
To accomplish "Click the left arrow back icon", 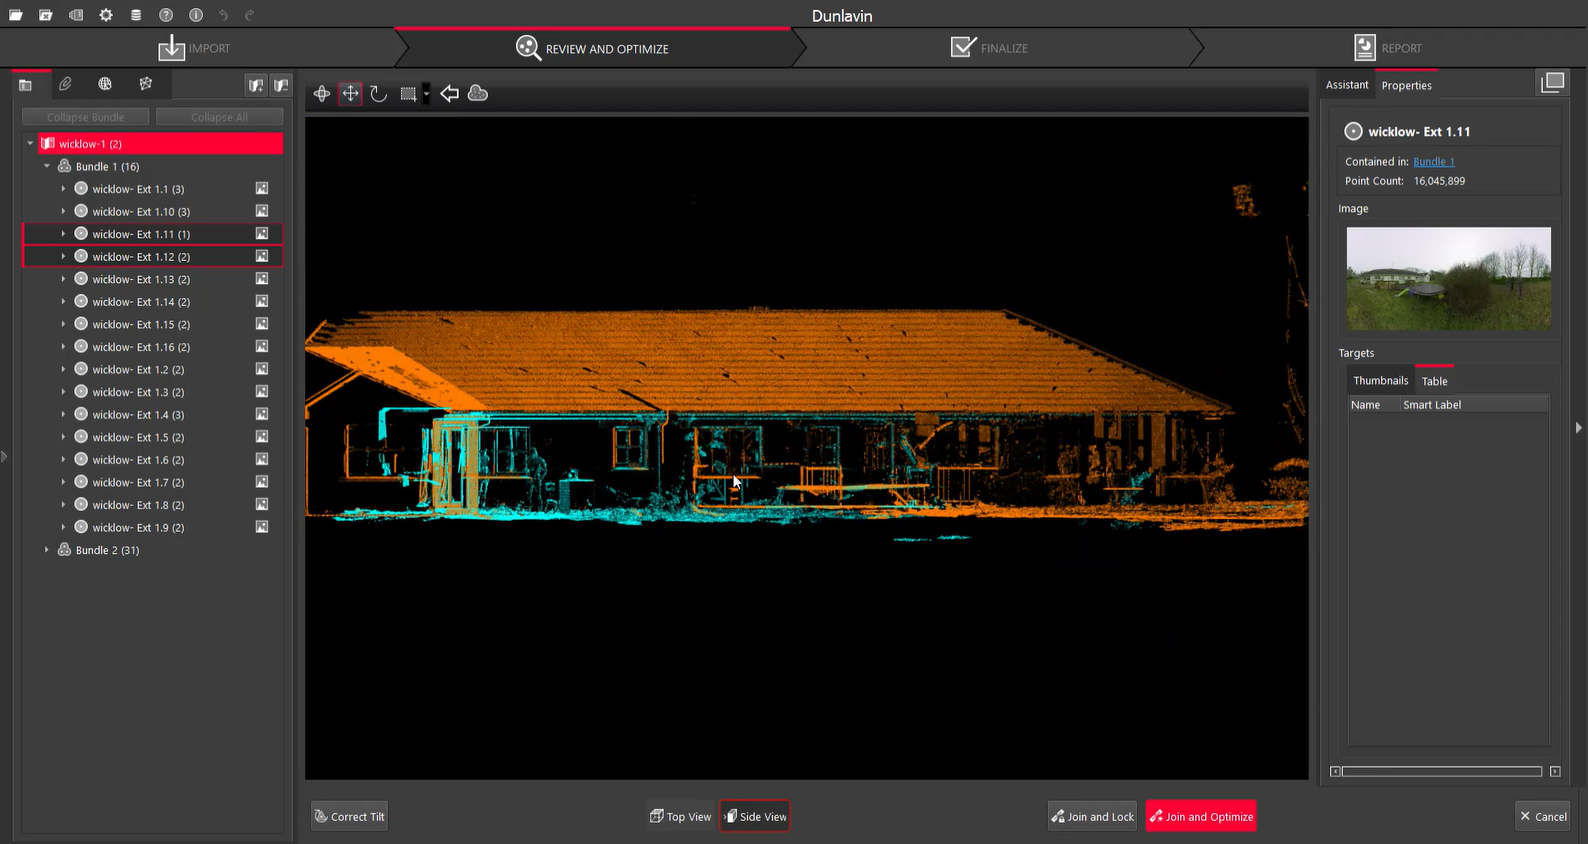I will [449, 94].
